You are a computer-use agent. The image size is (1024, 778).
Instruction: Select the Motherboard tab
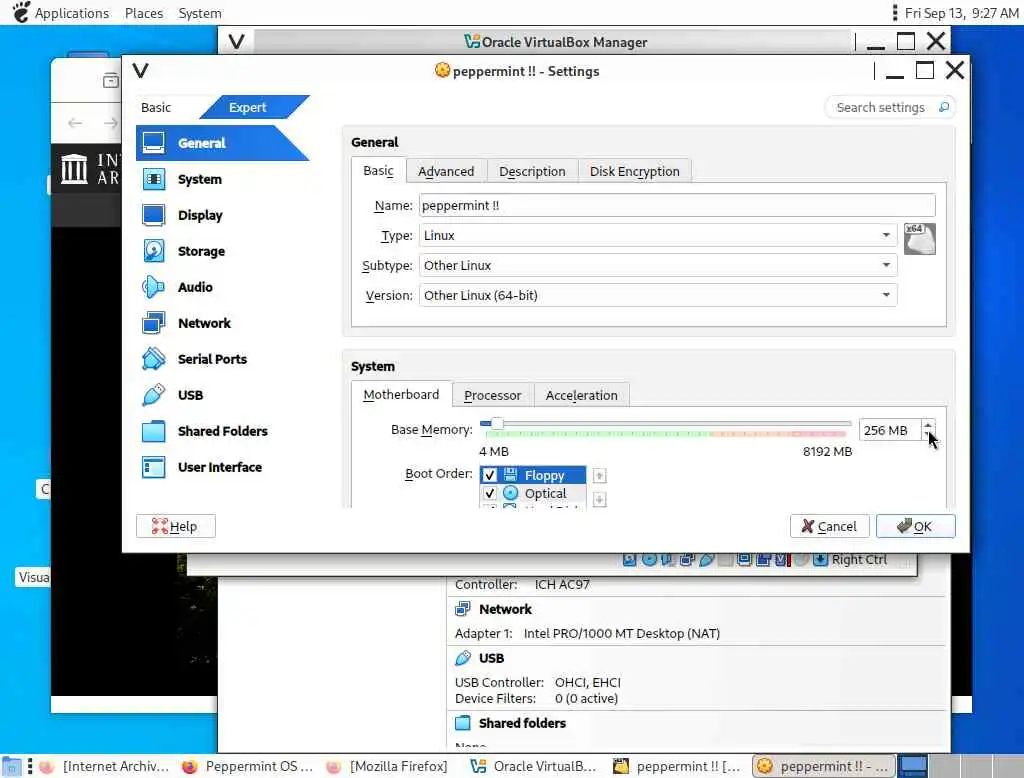[x=401, y=395]
